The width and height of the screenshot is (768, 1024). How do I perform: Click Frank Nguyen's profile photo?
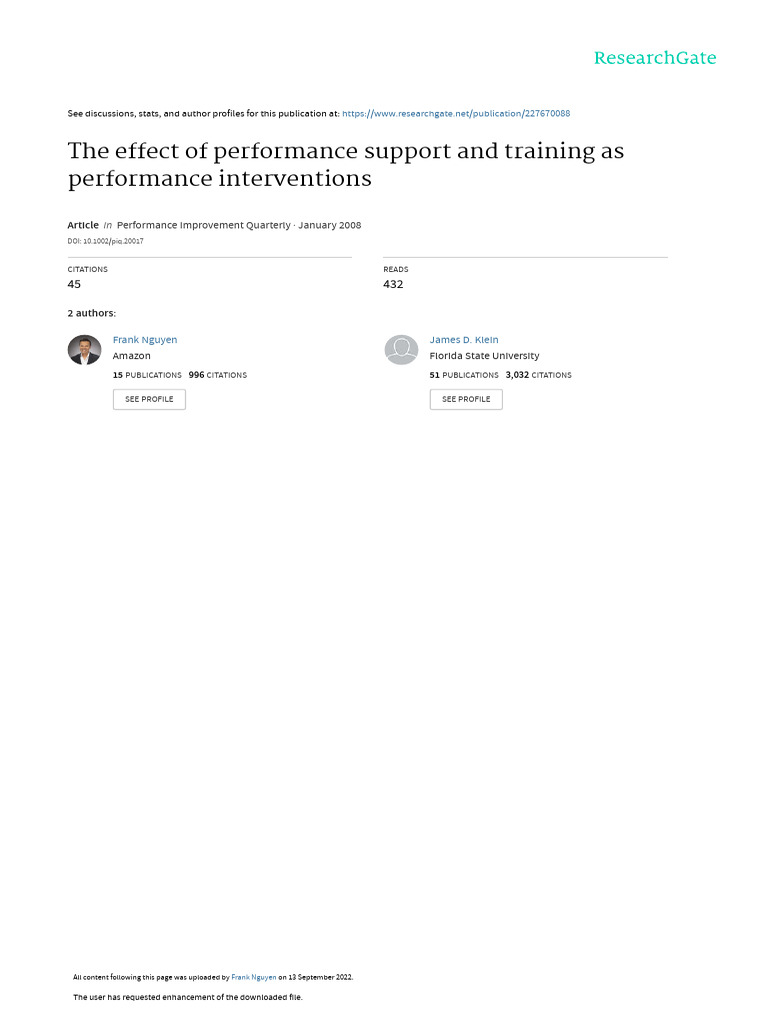pos(84,350)
